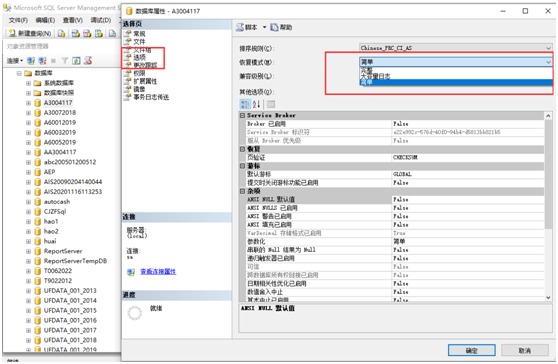Click the property grid vertical scrollbar
558x364 pixels.
coord(548,207)
